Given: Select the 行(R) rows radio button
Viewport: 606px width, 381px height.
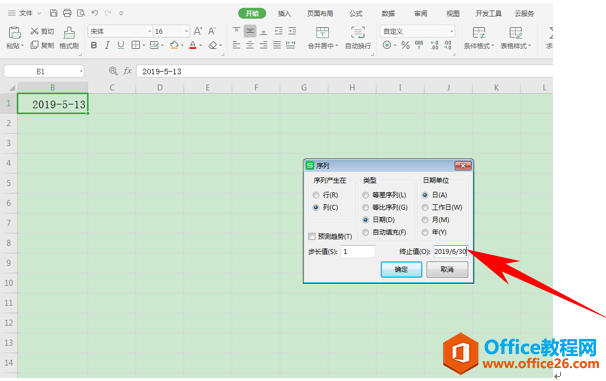Looking at the screenshot, I should click(x=316, y=195).
